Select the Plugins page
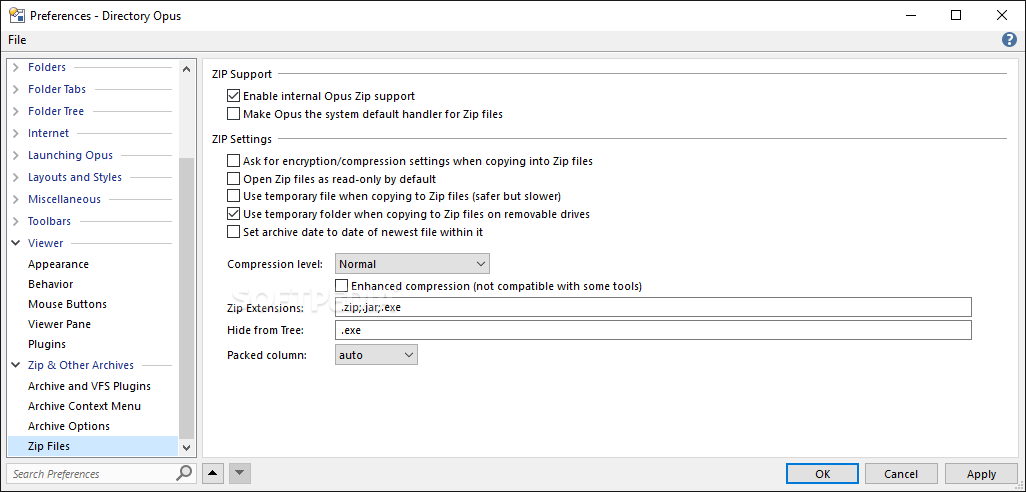Viewport: 1026px width, 492px height. [47, 344]
